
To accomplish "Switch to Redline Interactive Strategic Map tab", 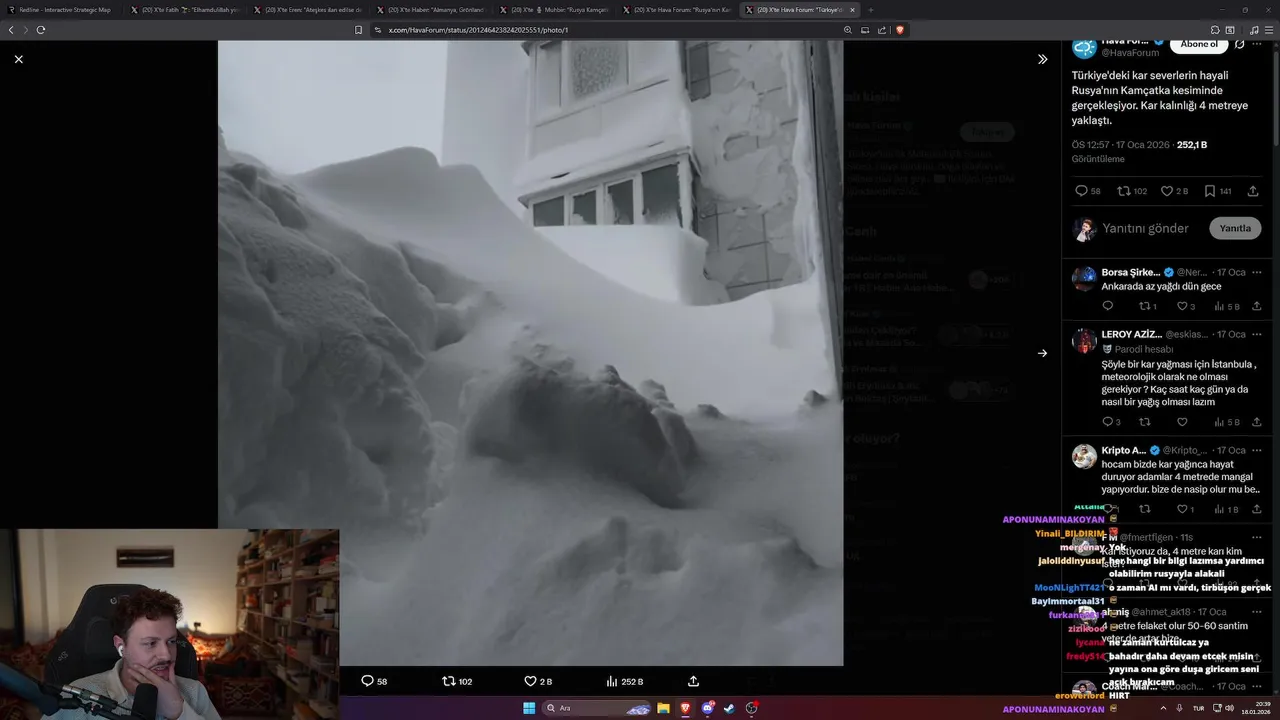I will point(62,10).
